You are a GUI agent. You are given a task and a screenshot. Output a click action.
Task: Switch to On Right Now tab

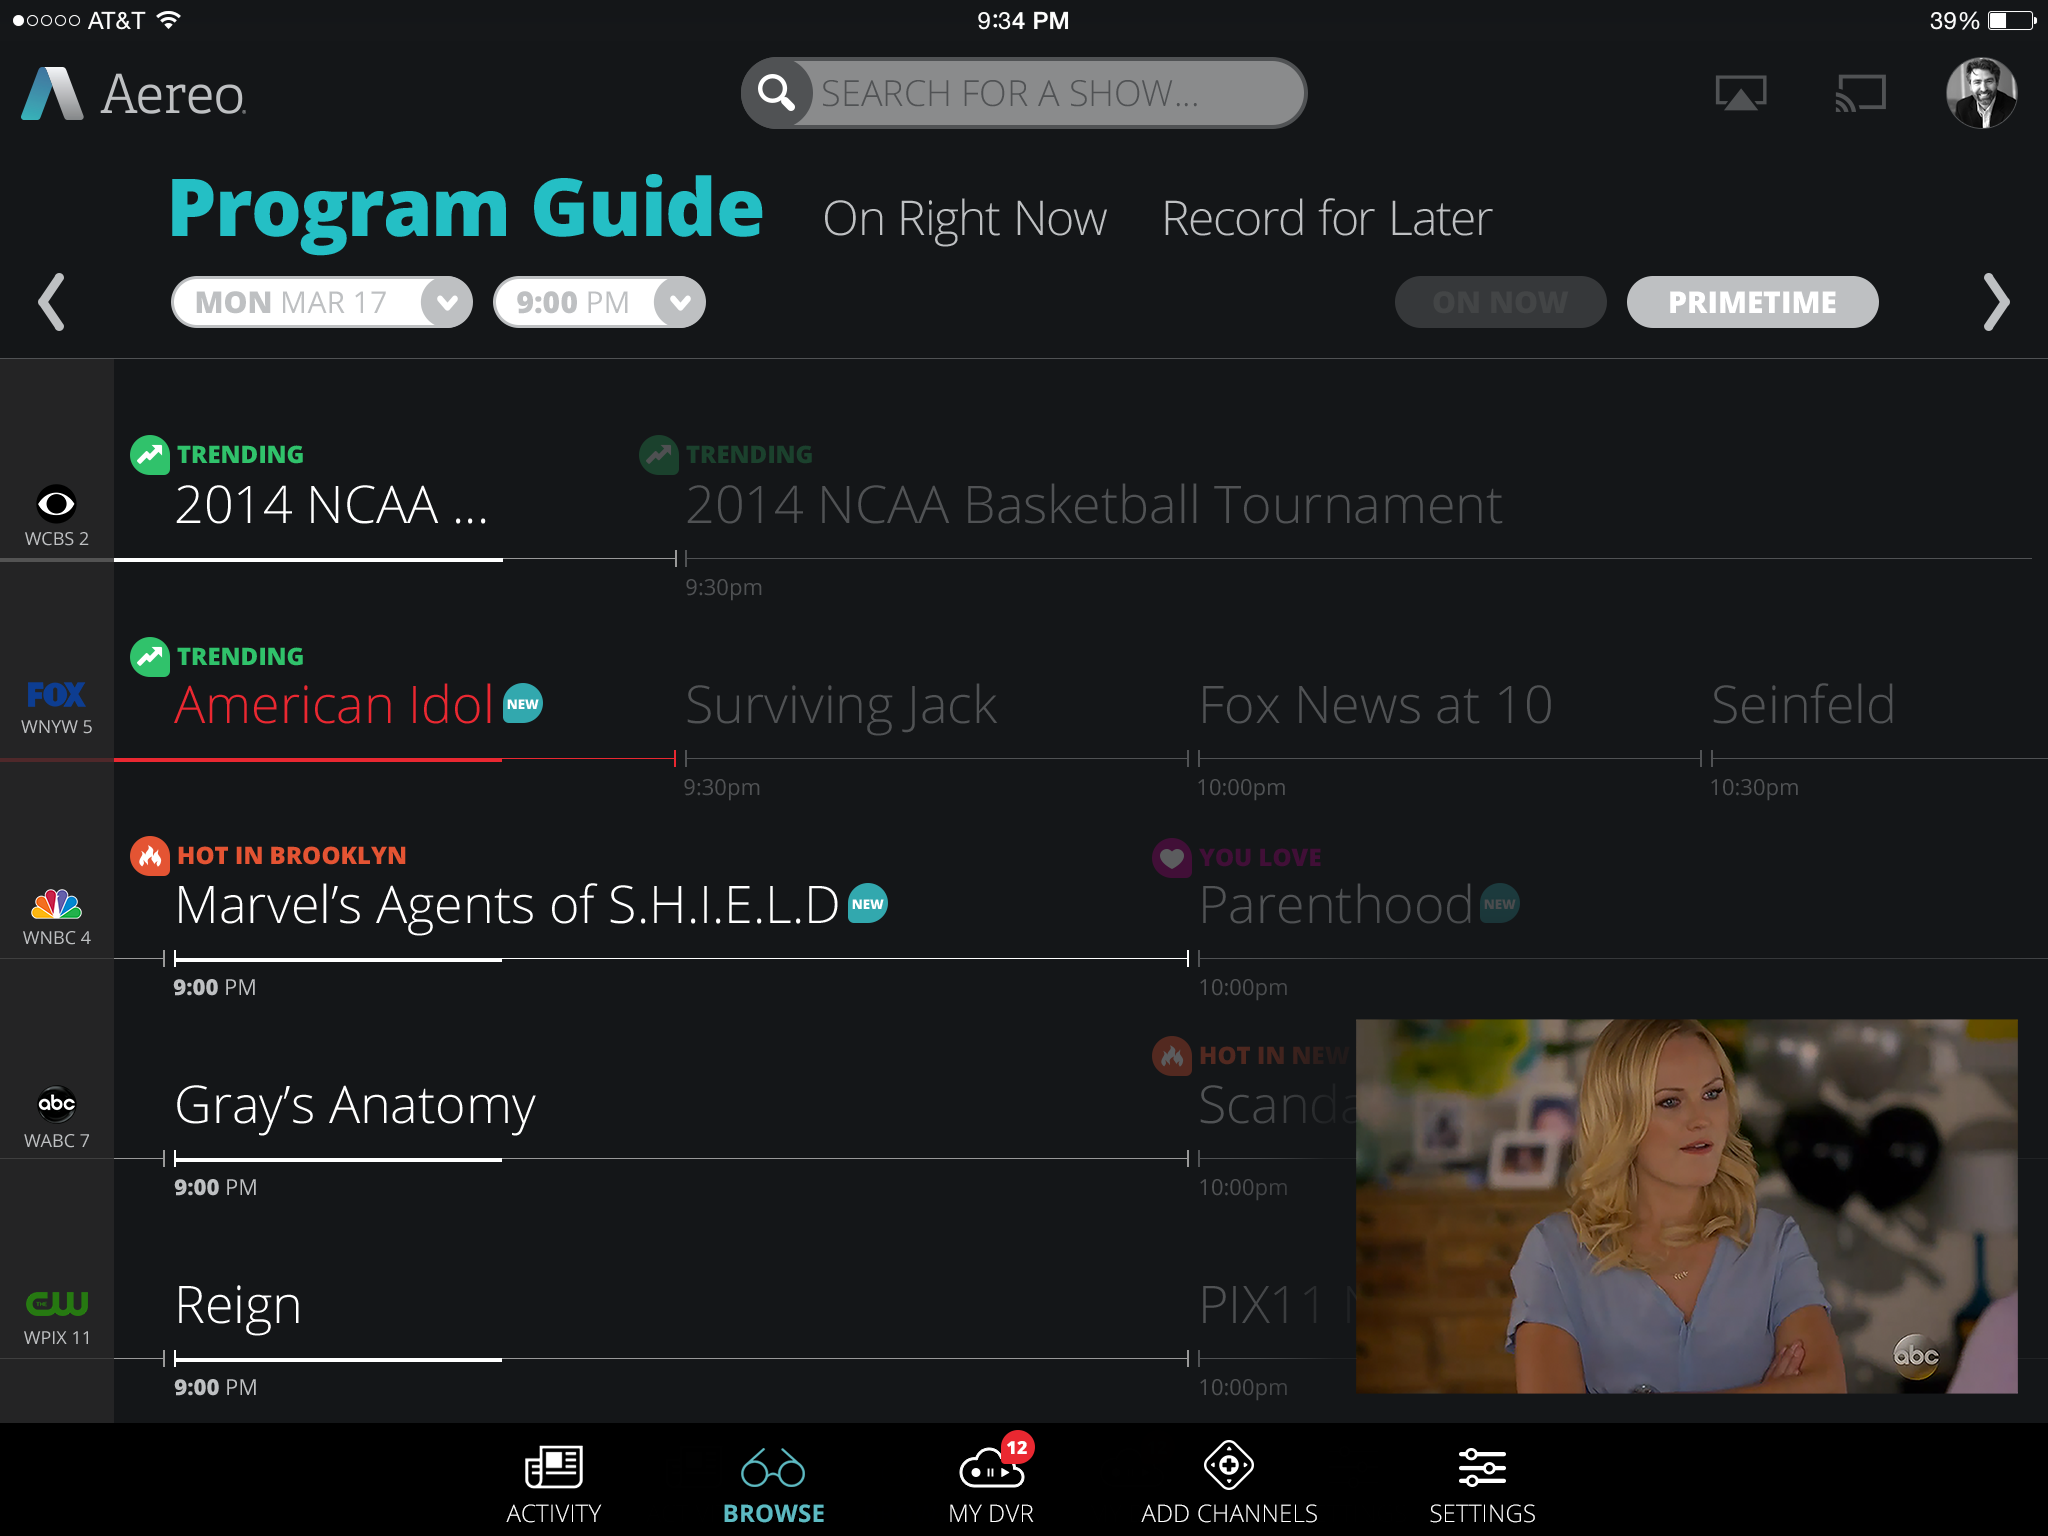pos(964,218)
